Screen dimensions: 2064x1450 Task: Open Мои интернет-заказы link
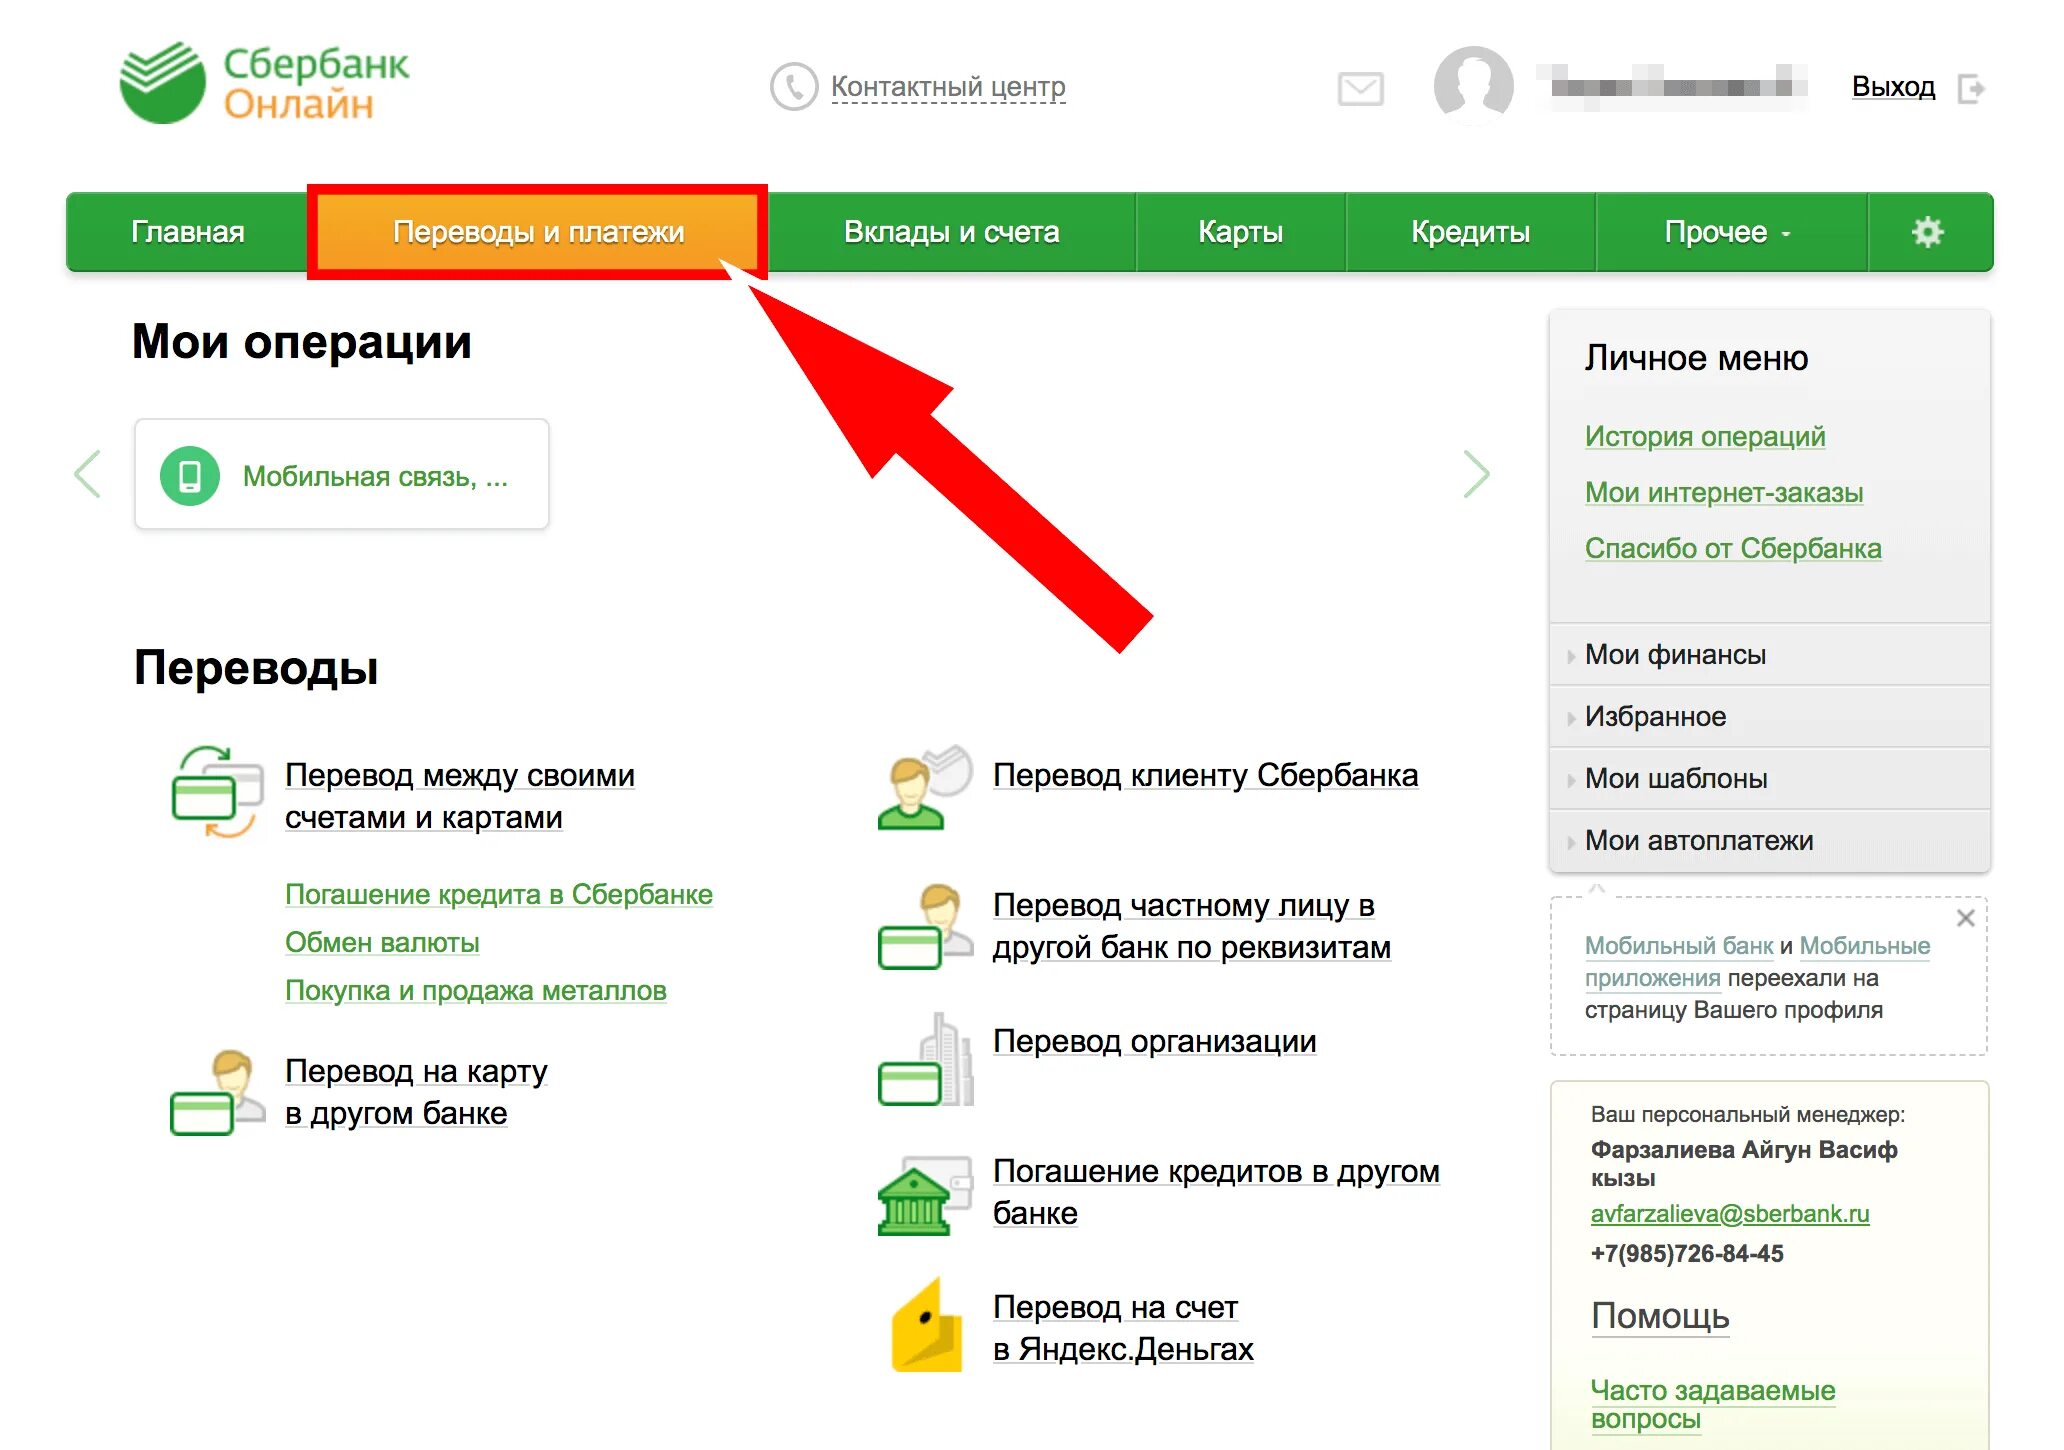[1724, 493]
